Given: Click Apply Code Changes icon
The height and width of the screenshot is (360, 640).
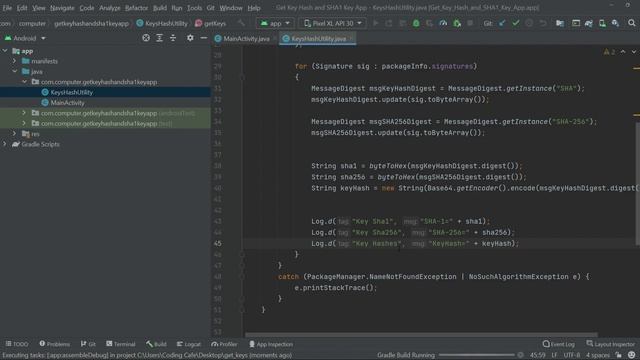Looking at the screenshot, I should coord(402,23).
